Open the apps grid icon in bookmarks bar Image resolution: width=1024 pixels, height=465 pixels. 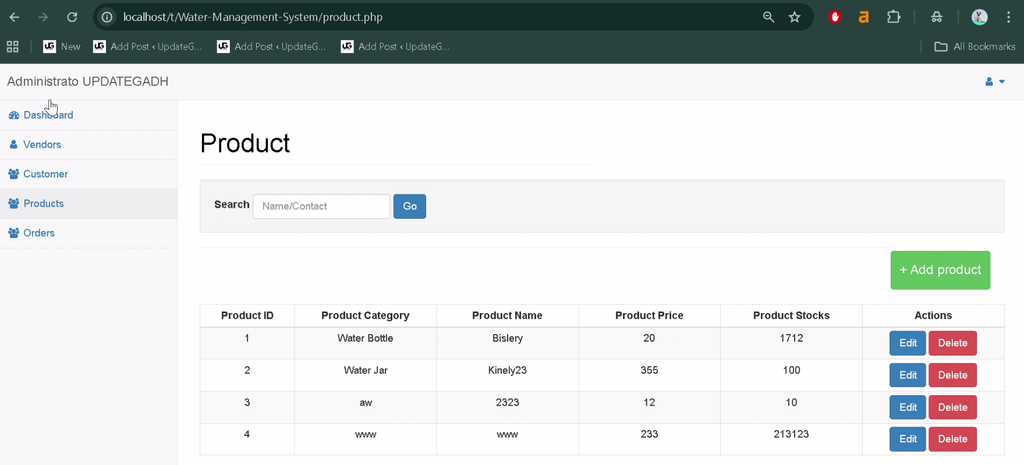point(12,46)
